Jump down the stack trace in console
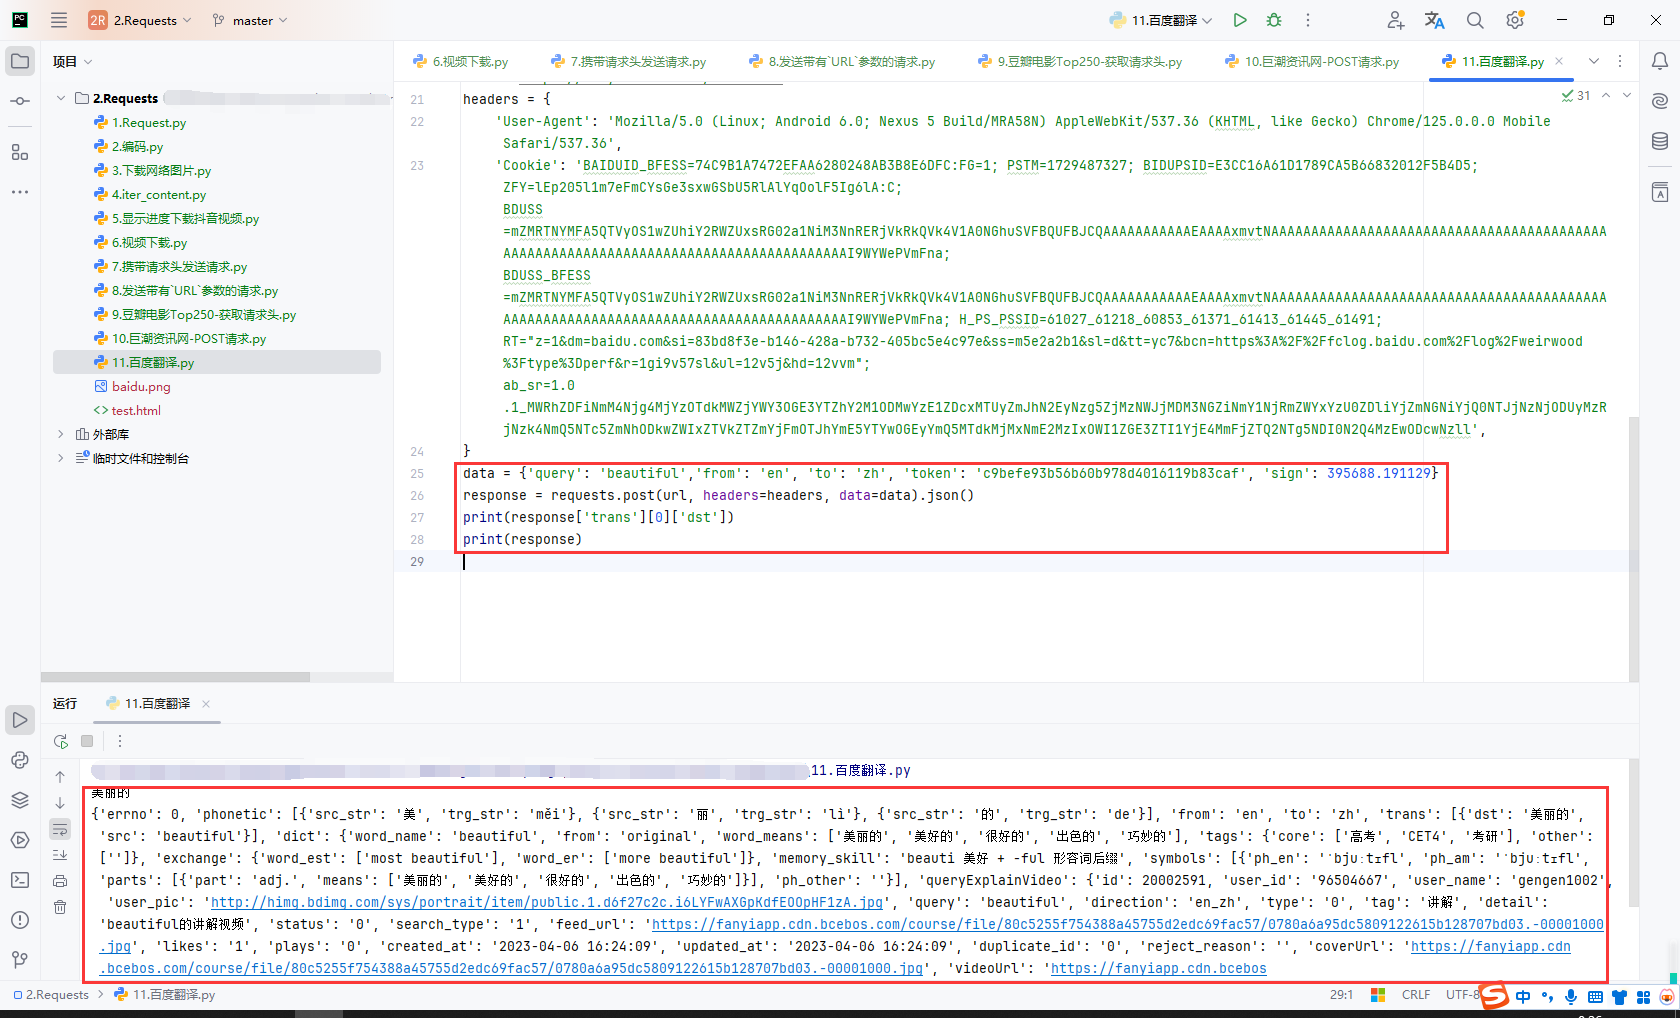The height and width of the screenshot is (1018, 1680). (60, 802)
